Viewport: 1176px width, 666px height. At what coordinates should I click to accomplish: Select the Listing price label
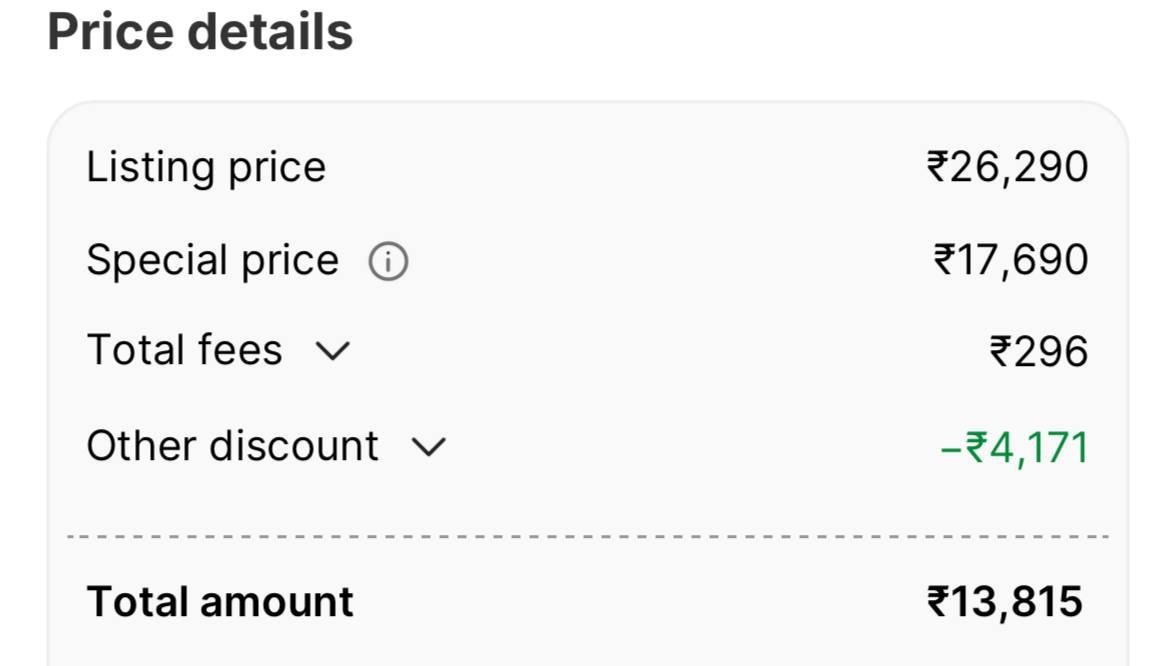tap(206, 167)
